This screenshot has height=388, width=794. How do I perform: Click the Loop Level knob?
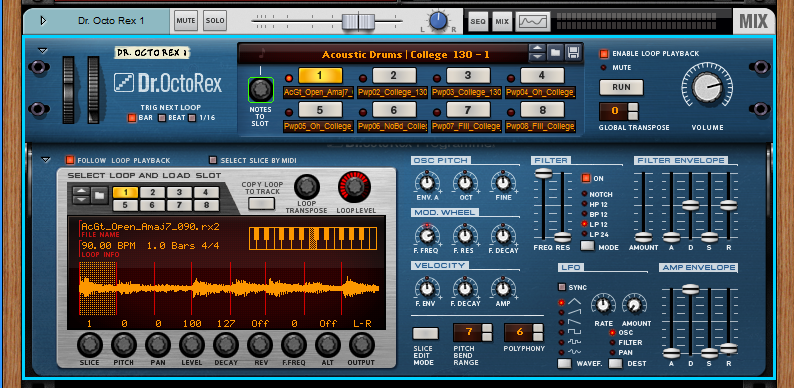(354, 187)
